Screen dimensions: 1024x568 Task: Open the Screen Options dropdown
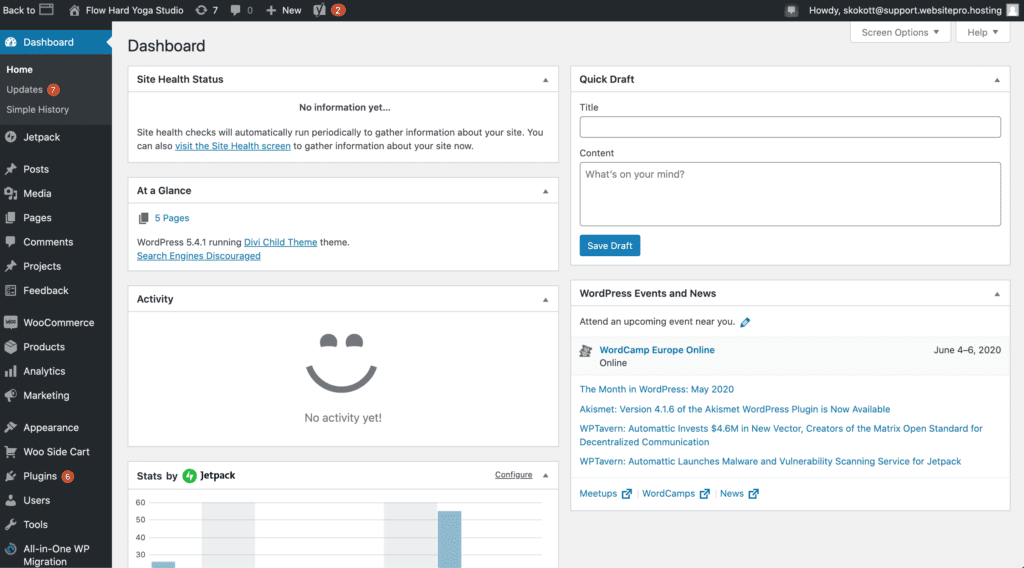[x=900, y=32]
